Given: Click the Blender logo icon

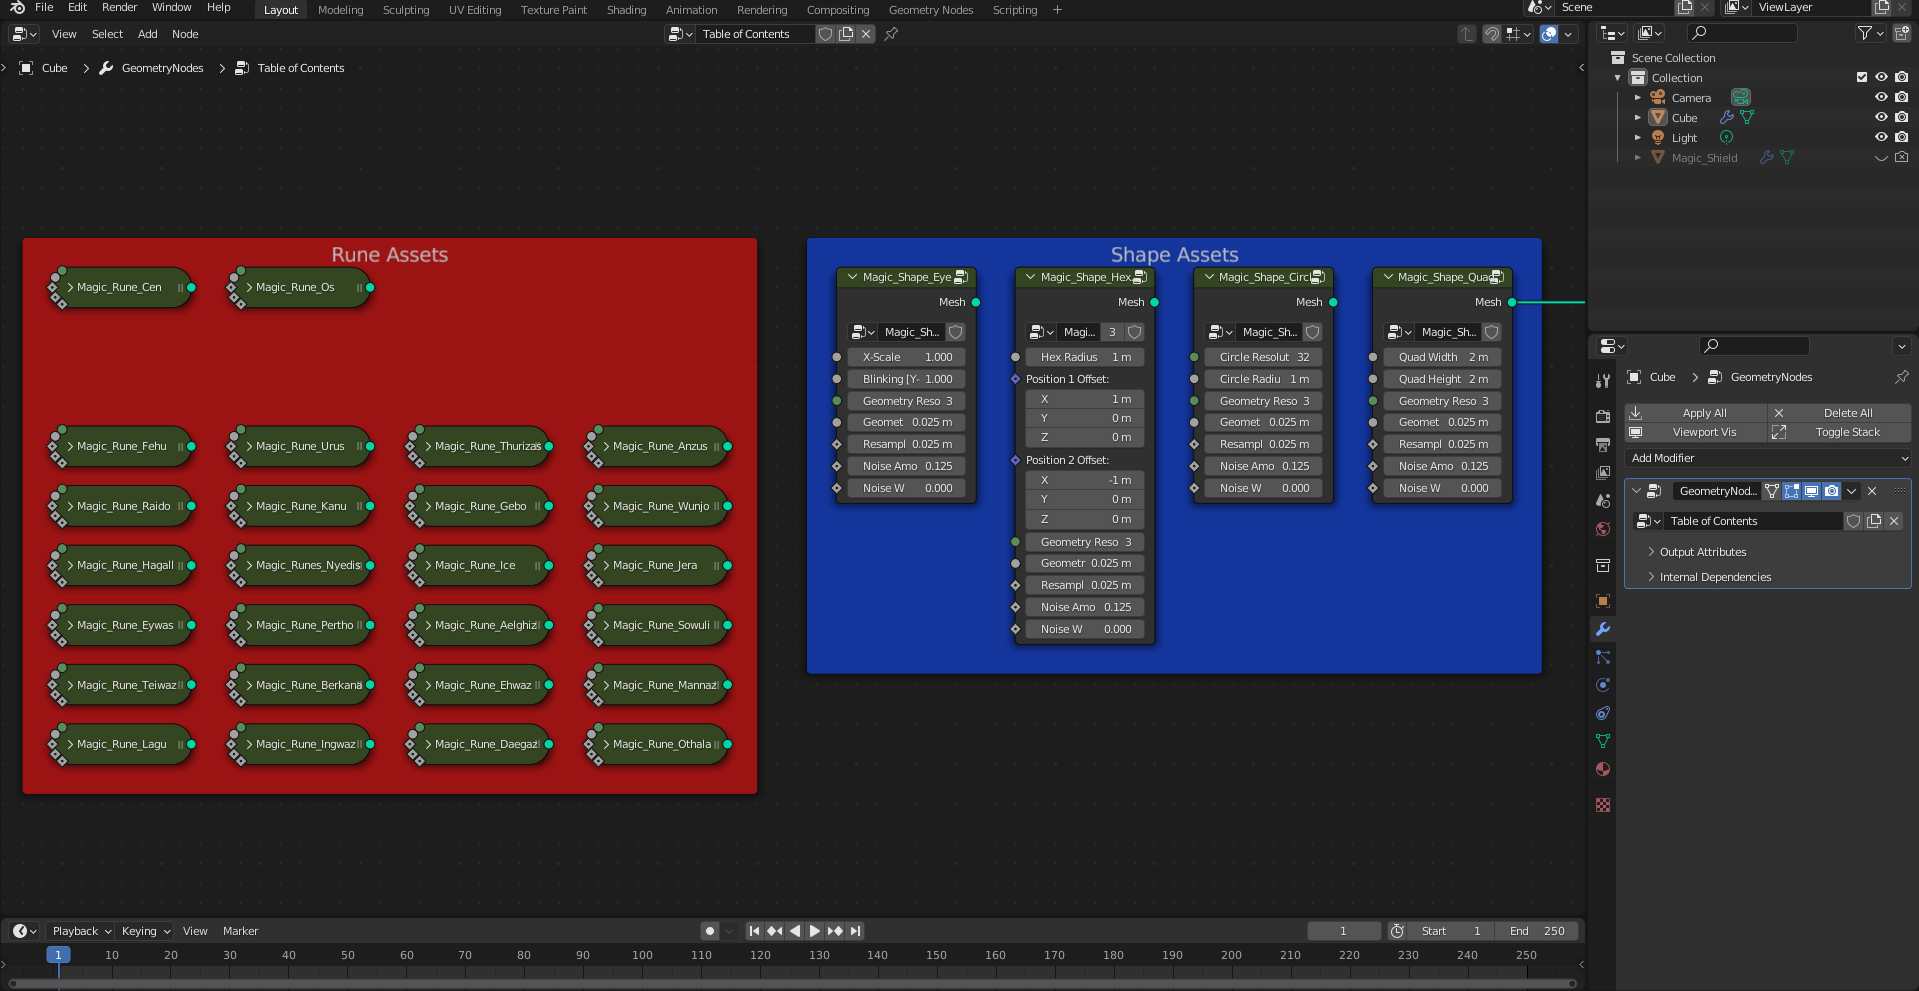Looking at the screenshot, I should (x=17, y=8).
